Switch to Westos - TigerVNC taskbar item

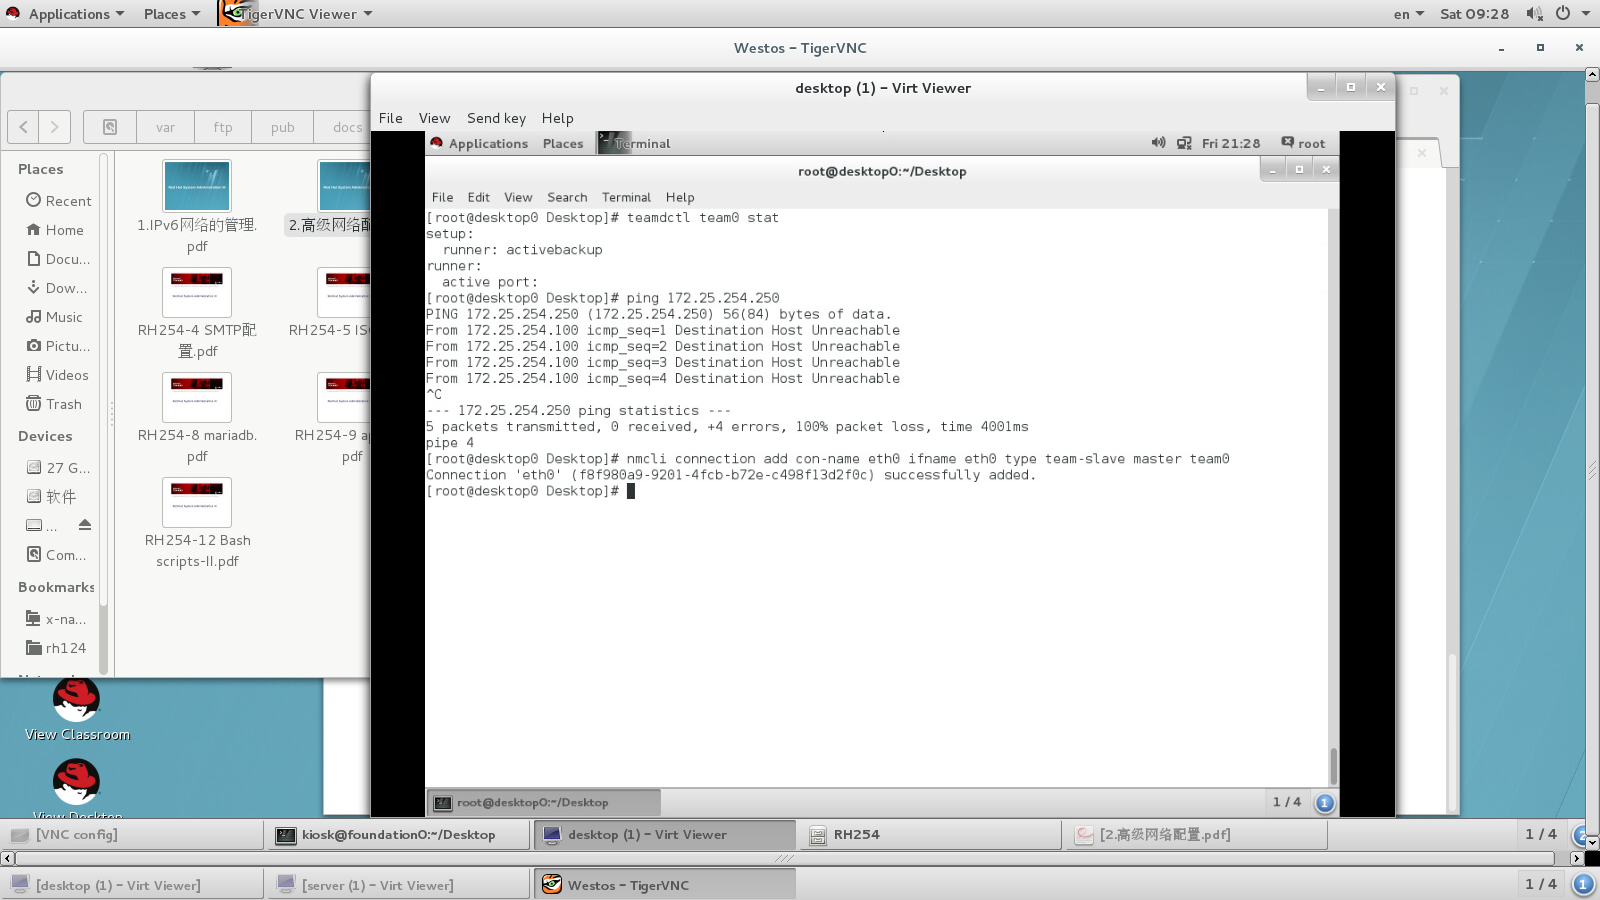(664, 886)
